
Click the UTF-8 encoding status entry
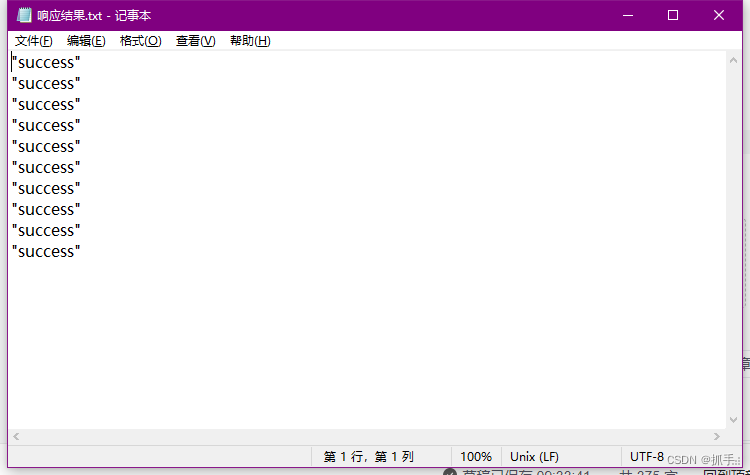click(x=647, y=457)
